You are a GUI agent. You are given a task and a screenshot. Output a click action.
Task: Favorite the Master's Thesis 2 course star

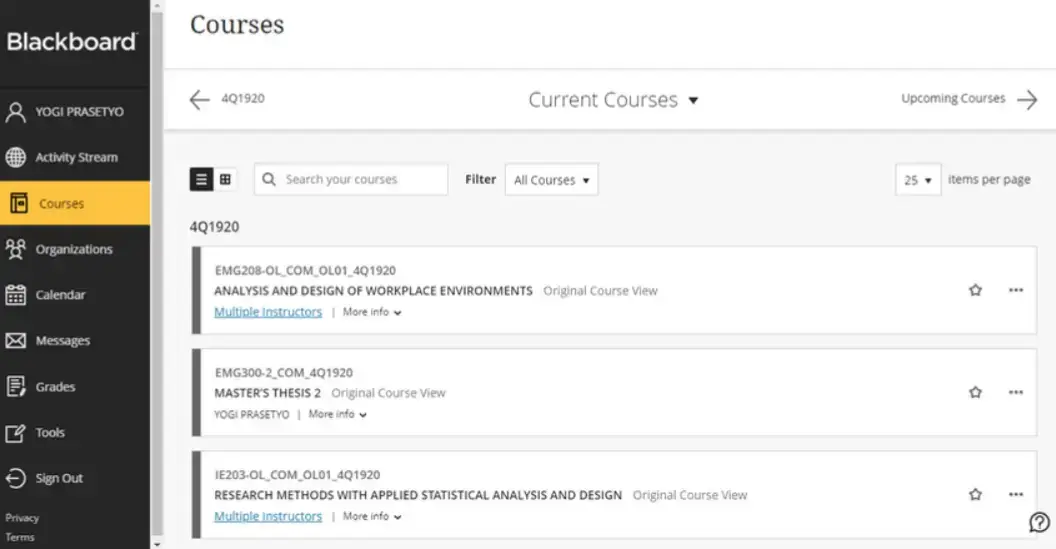[x=975, y=392]
